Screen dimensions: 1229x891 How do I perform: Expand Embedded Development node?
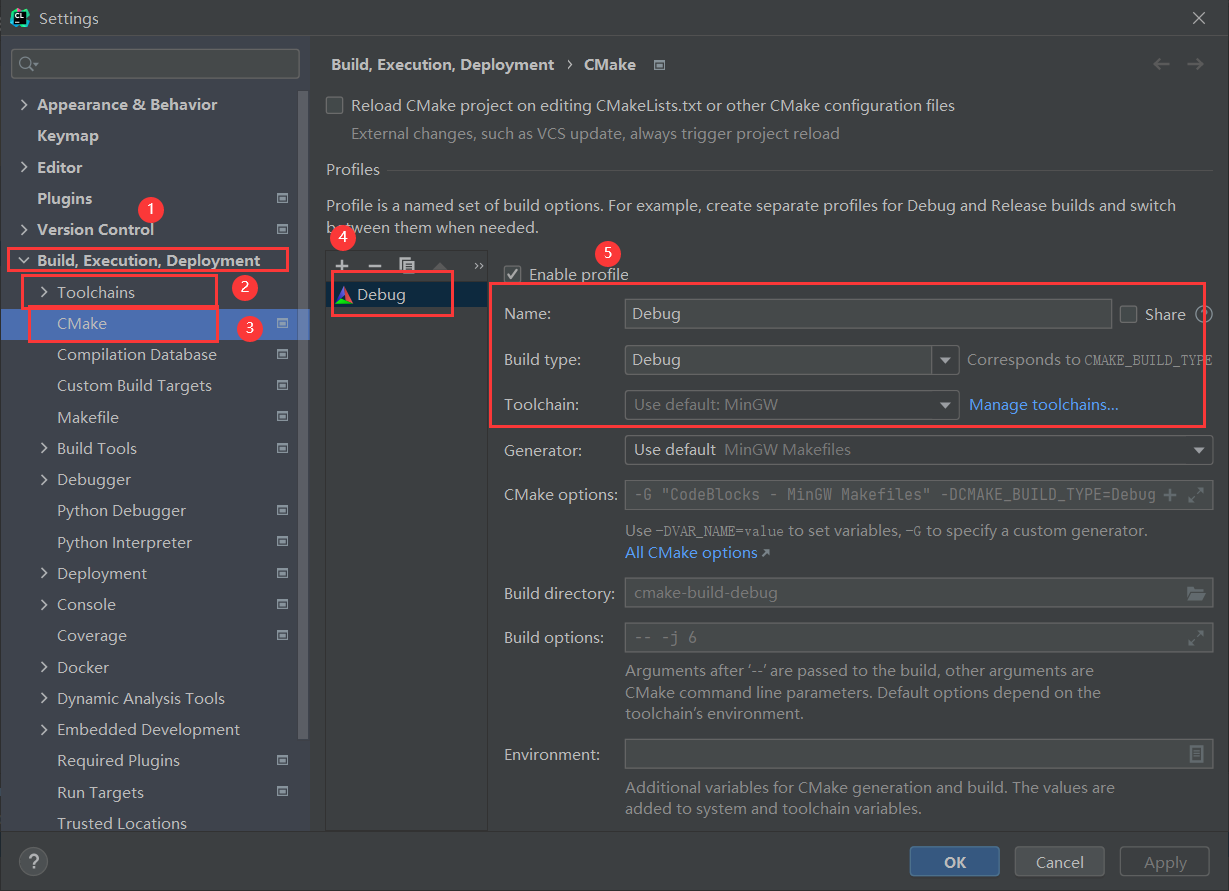[44, 729]
